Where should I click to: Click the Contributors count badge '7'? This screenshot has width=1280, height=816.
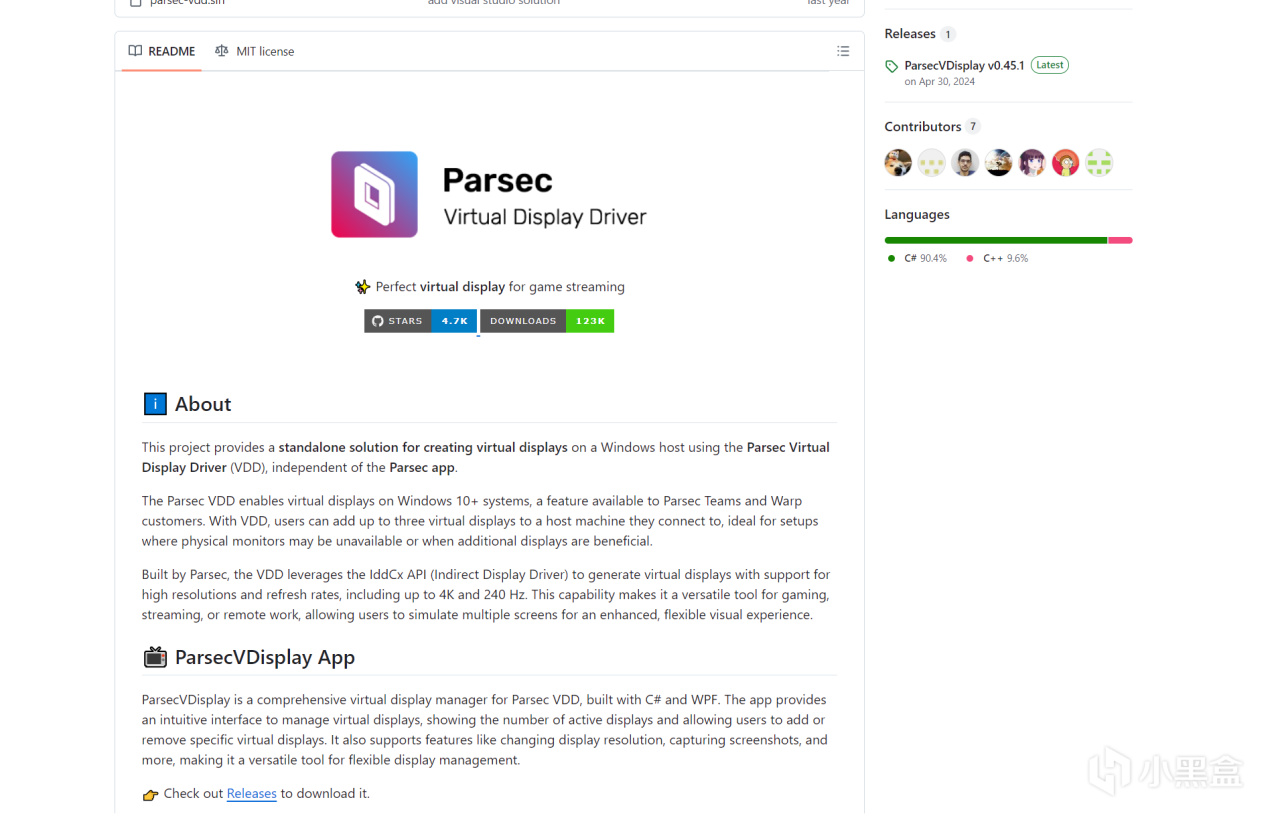[x=973, y=127]
